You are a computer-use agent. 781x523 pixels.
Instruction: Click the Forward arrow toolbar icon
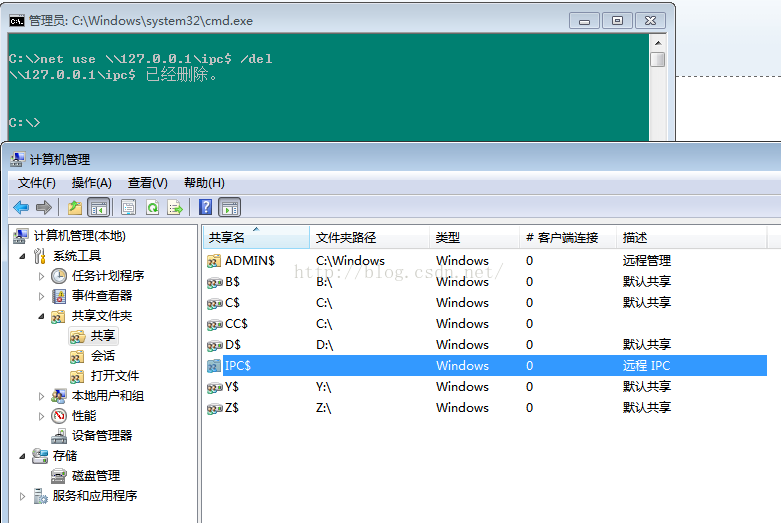pos(44,207)
